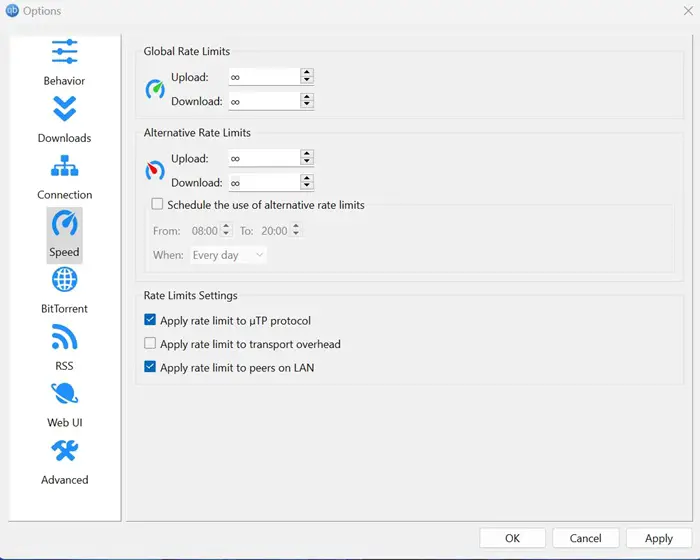Enable Schedule the use of alternative rate limits

click(x=157, y=204)
